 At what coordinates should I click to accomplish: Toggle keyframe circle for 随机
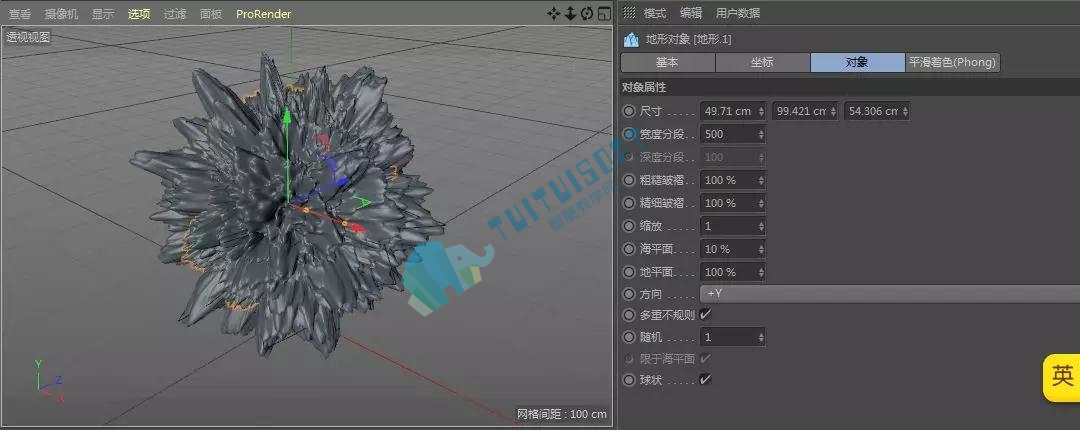629,338
